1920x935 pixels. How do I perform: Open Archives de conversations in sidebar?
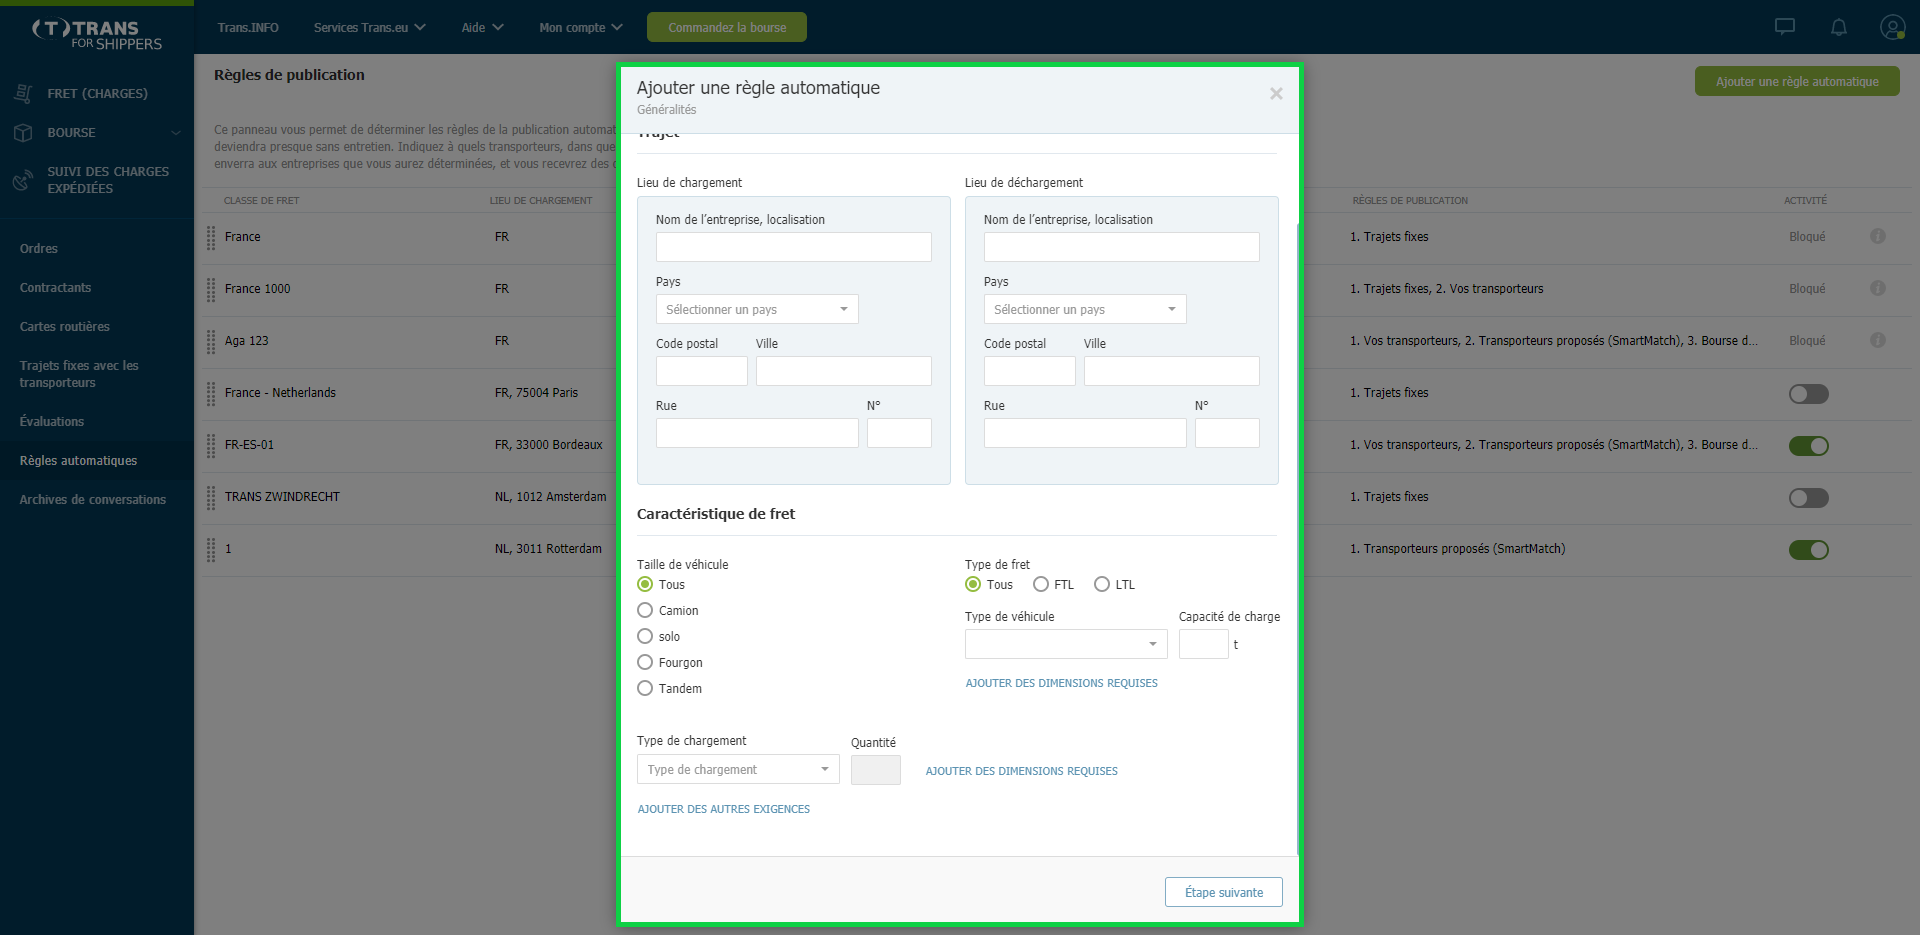point(93,499)
